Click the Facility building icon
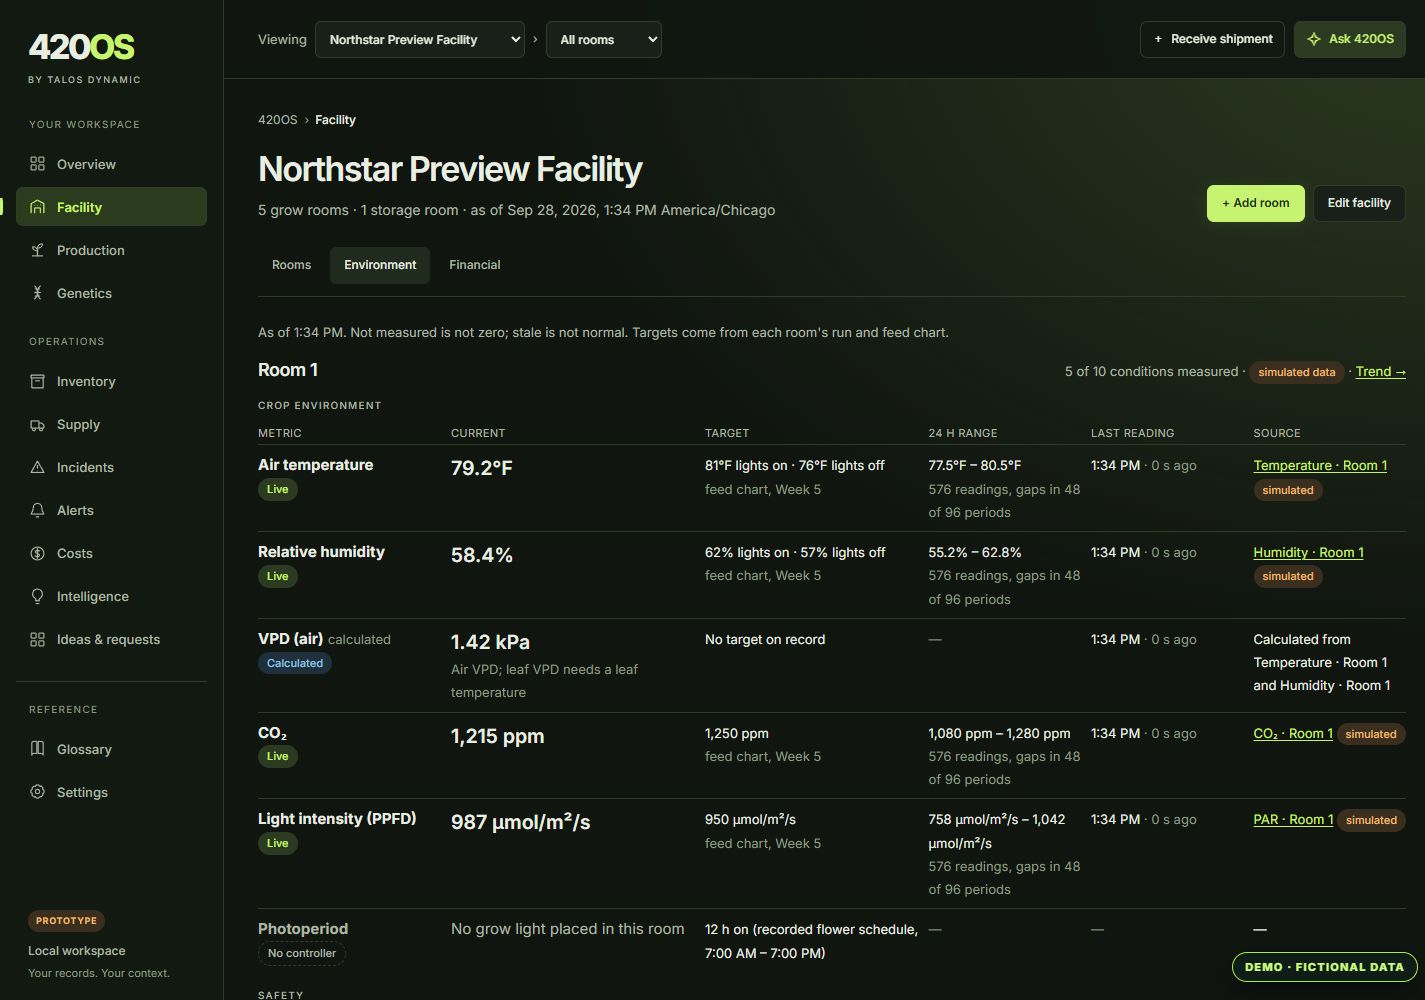This screenshot has width=1425, height=1000. tap(37, 207)
